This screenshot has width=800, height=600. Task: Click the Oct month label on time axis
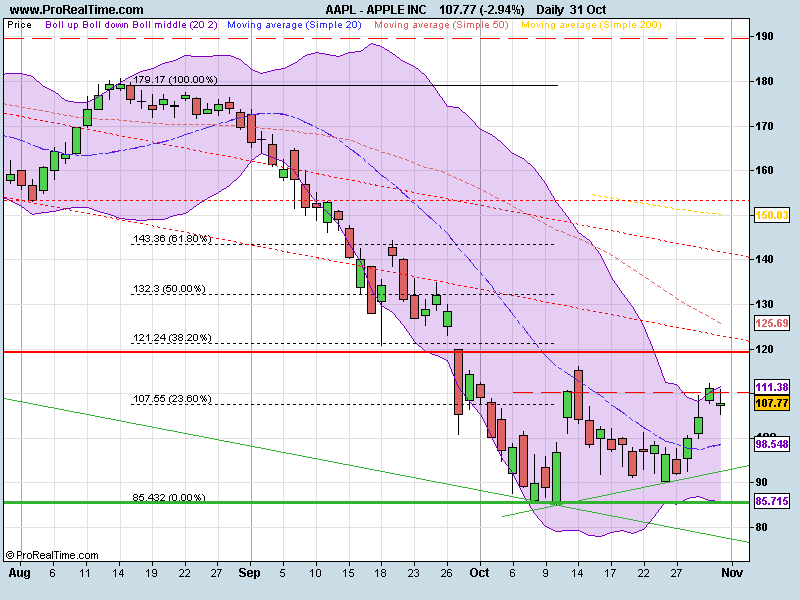click(479, 573)
